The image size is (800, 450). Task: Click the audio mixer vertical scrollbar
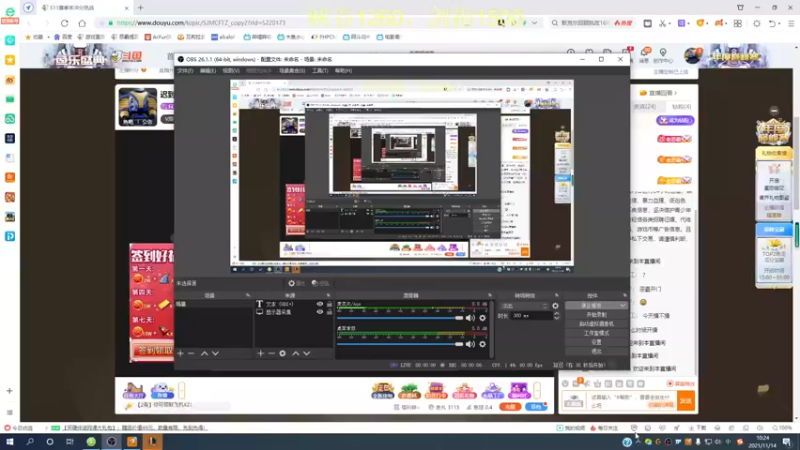click(492, 328)
